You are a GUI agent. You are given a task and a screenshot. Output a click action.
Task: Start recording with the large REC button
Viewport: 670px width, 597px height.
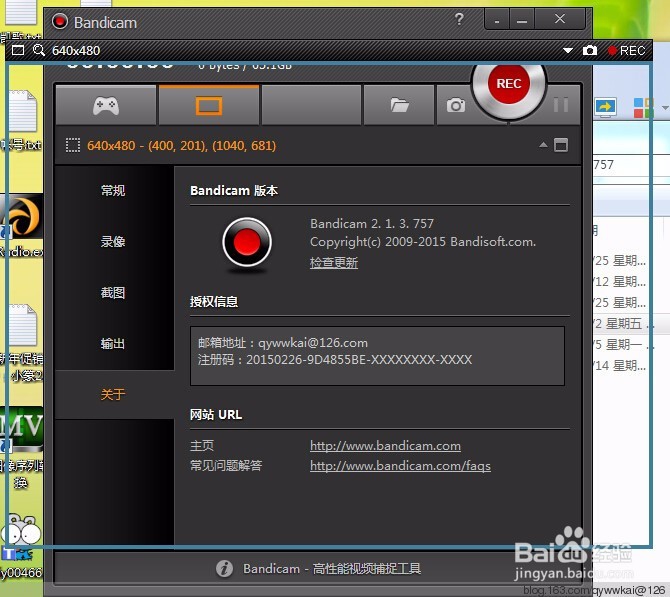(x=508, y=84)
